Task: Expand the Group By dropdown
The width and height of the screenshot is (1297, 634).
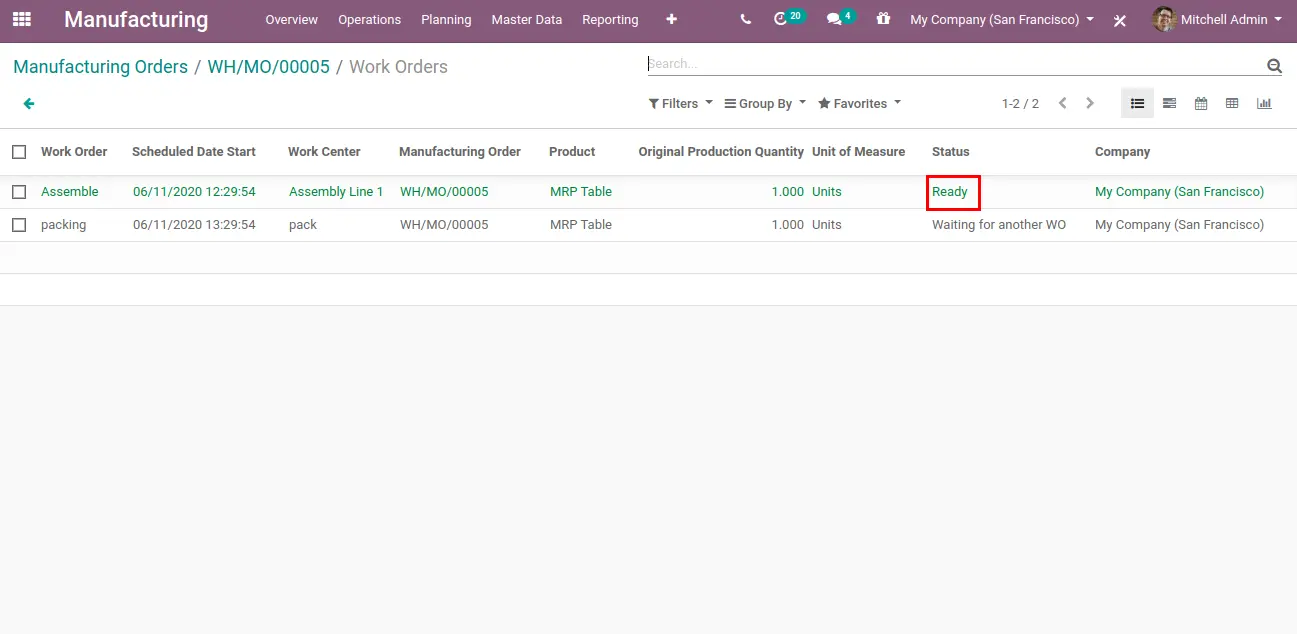Action: pos(765,103)
